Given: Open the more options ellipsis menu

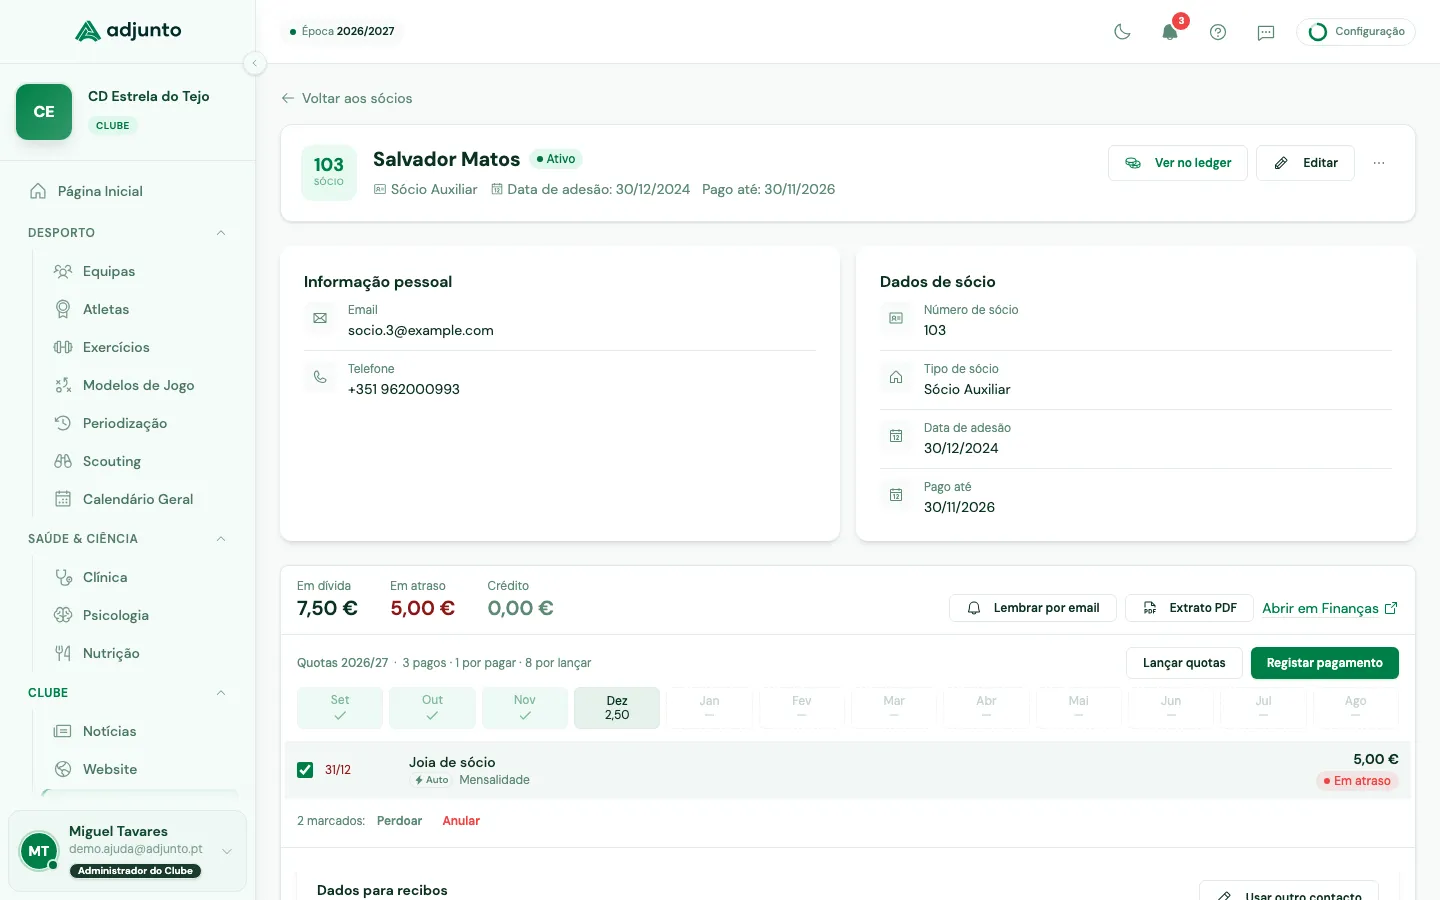Looking at the screenshot, I should (1379, 163).
